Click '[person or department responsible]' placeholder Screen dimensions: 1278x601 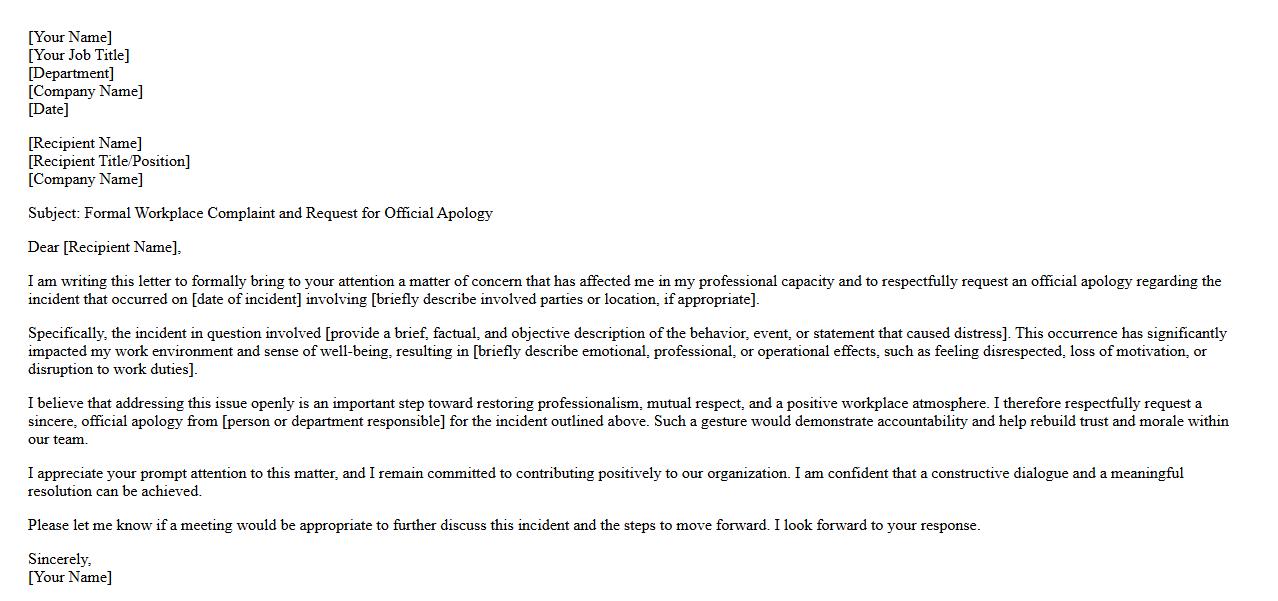point(334,421)
